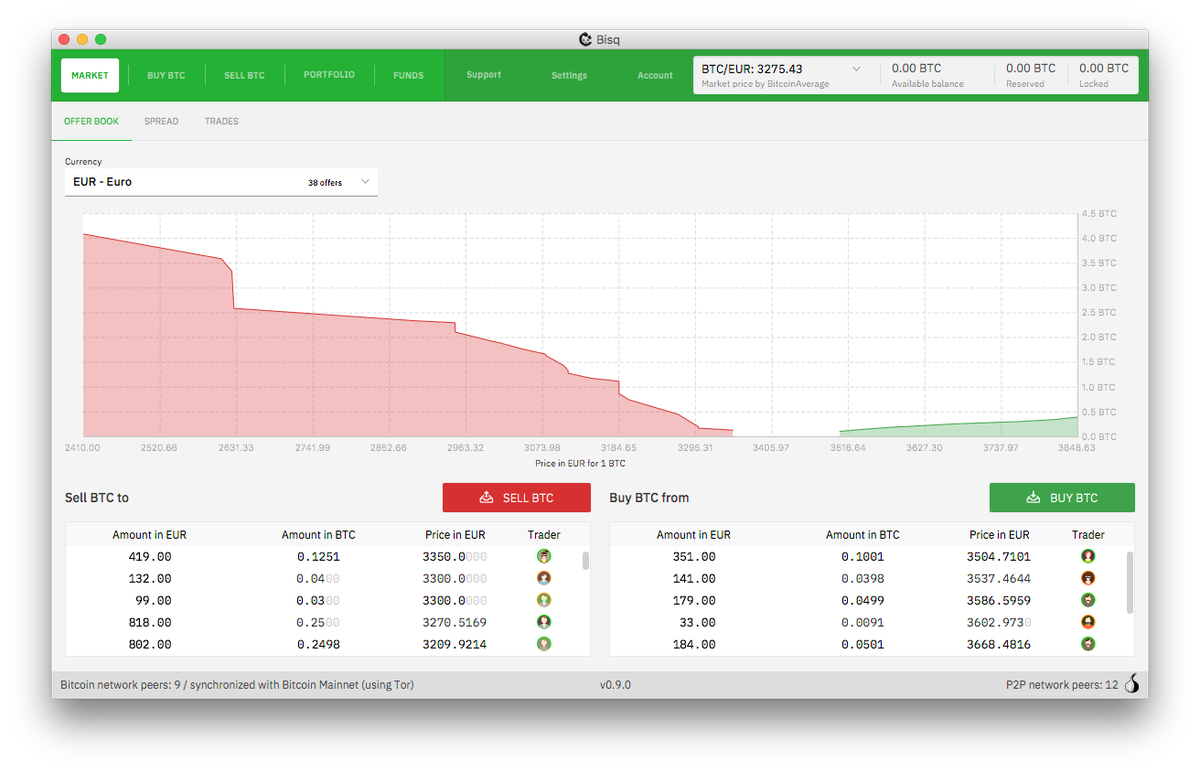Click the Locked 0.00 BTC value
1200x772 pixels.
point(1104,68)
